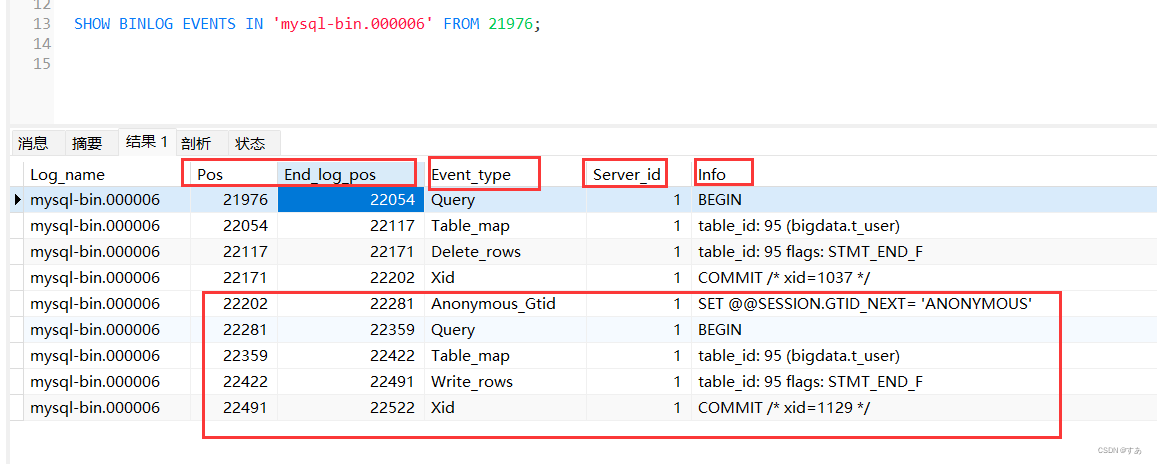Select End_log_pos cell 22359

tap(350, 330)
